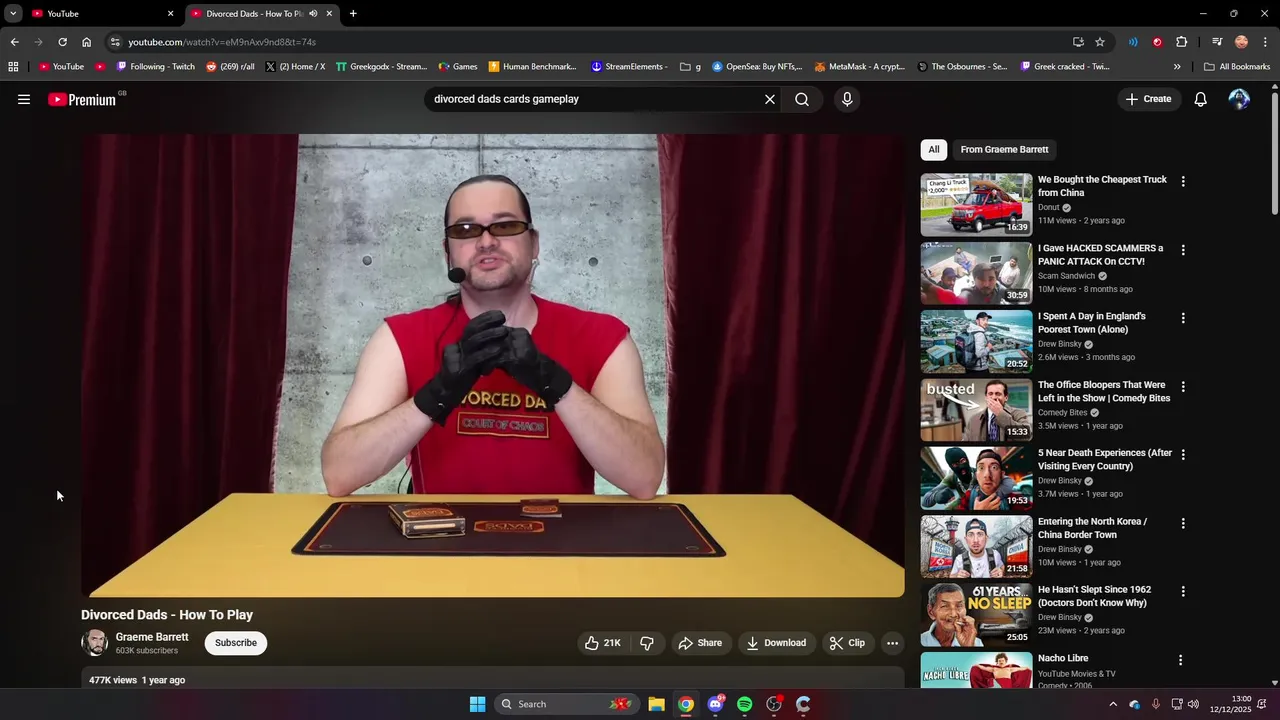This screenshot has width=1280, height=720.
Task: Open the All Bookmarks folder
Action: click(x=1237, y=67)
